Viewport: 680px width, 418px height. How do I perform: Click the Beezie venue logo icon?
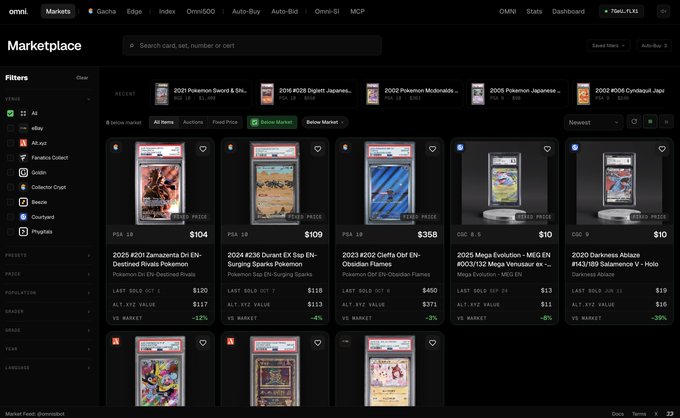pos(23,202)
